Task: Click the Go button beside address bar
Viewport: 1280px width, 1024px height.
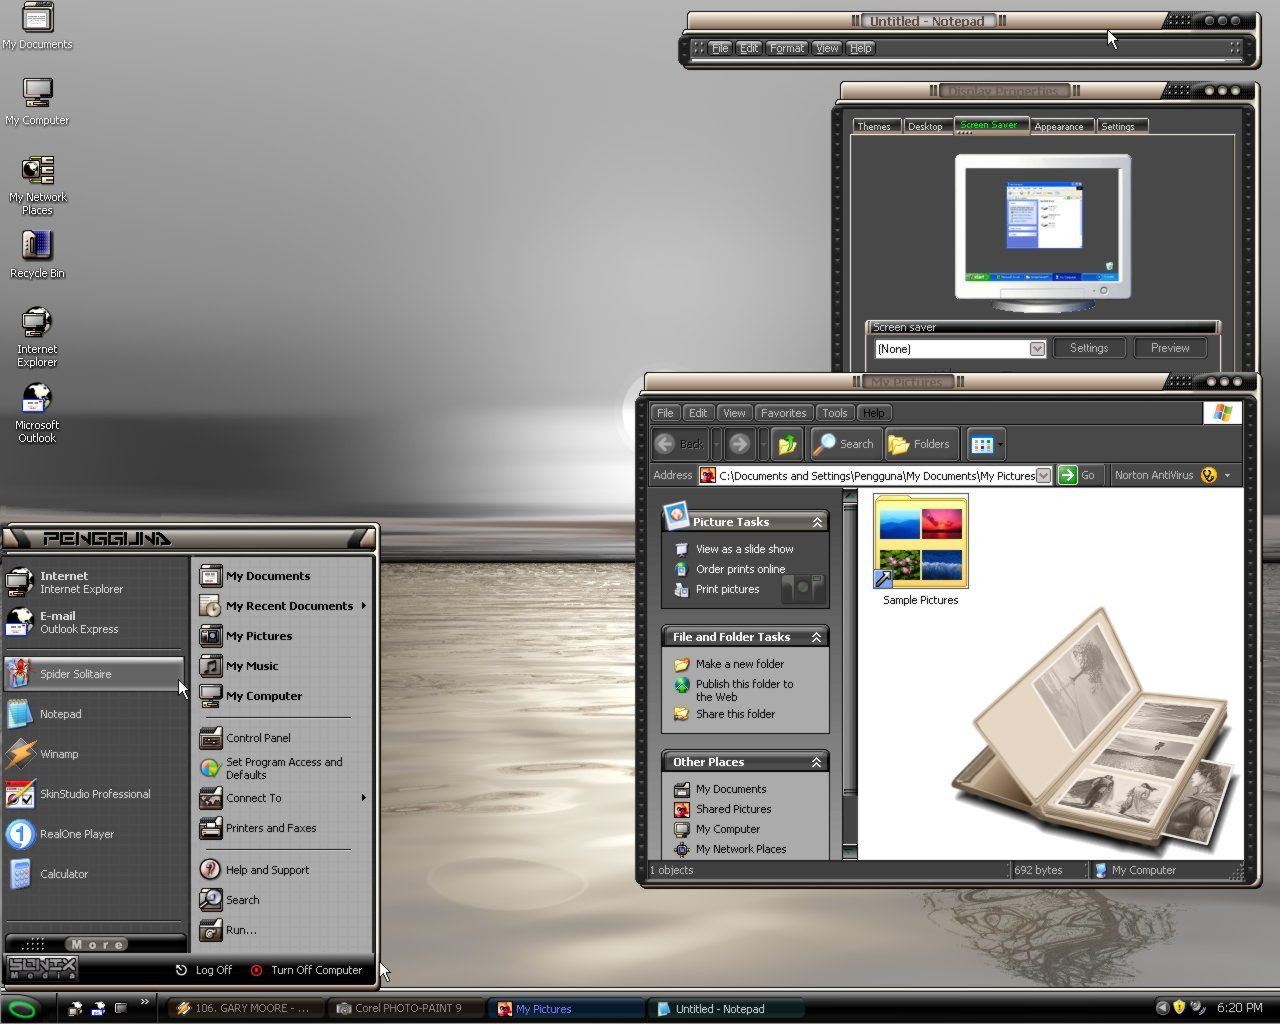Action: pos(1078,476)
